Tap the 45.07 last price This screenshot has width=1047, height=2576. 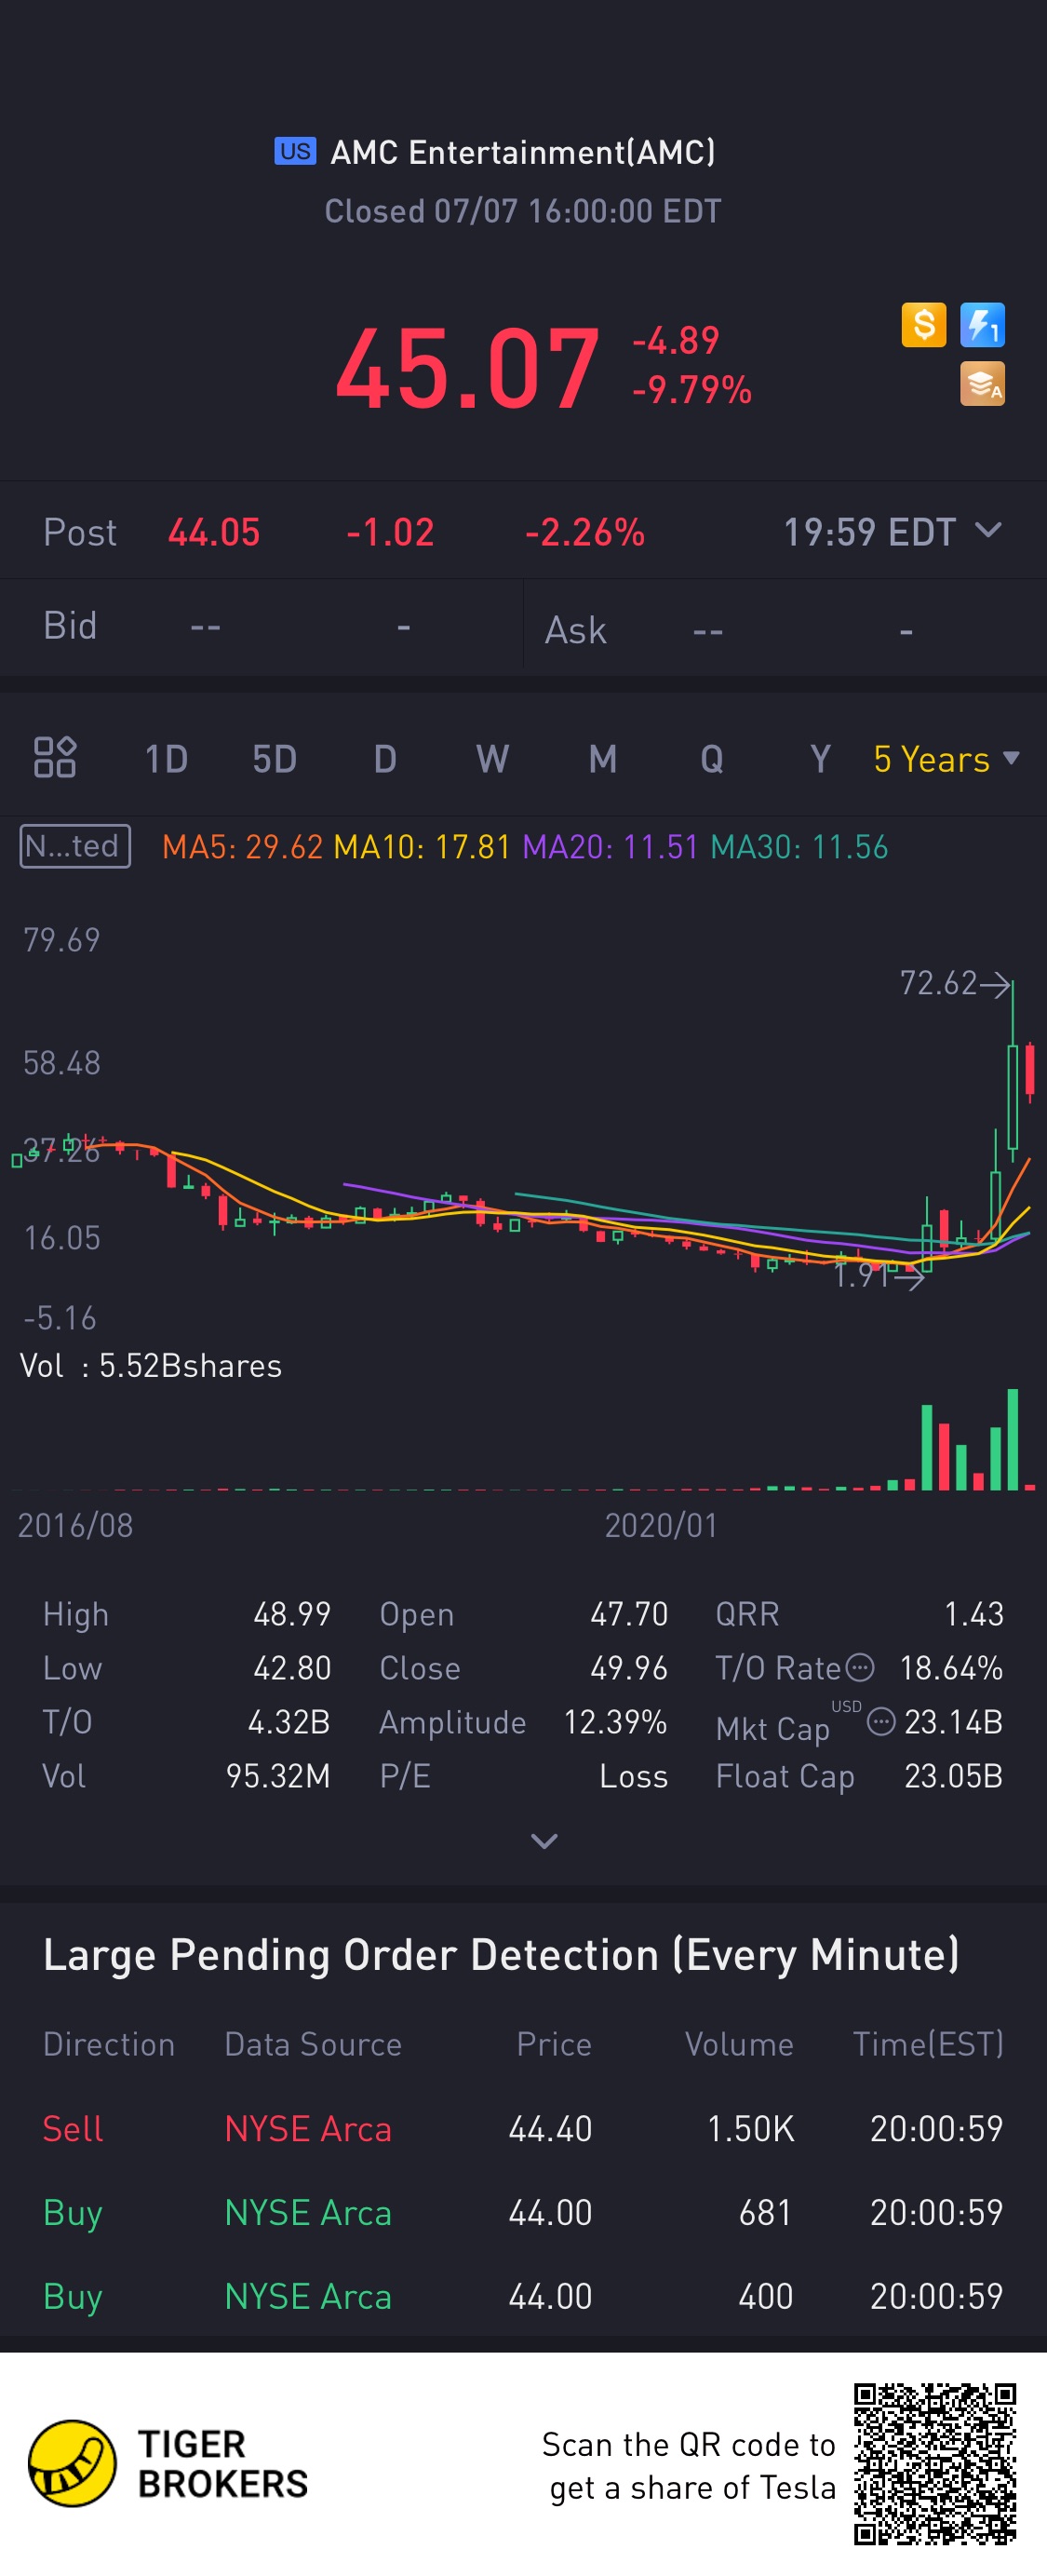click(x=467, y=368)
